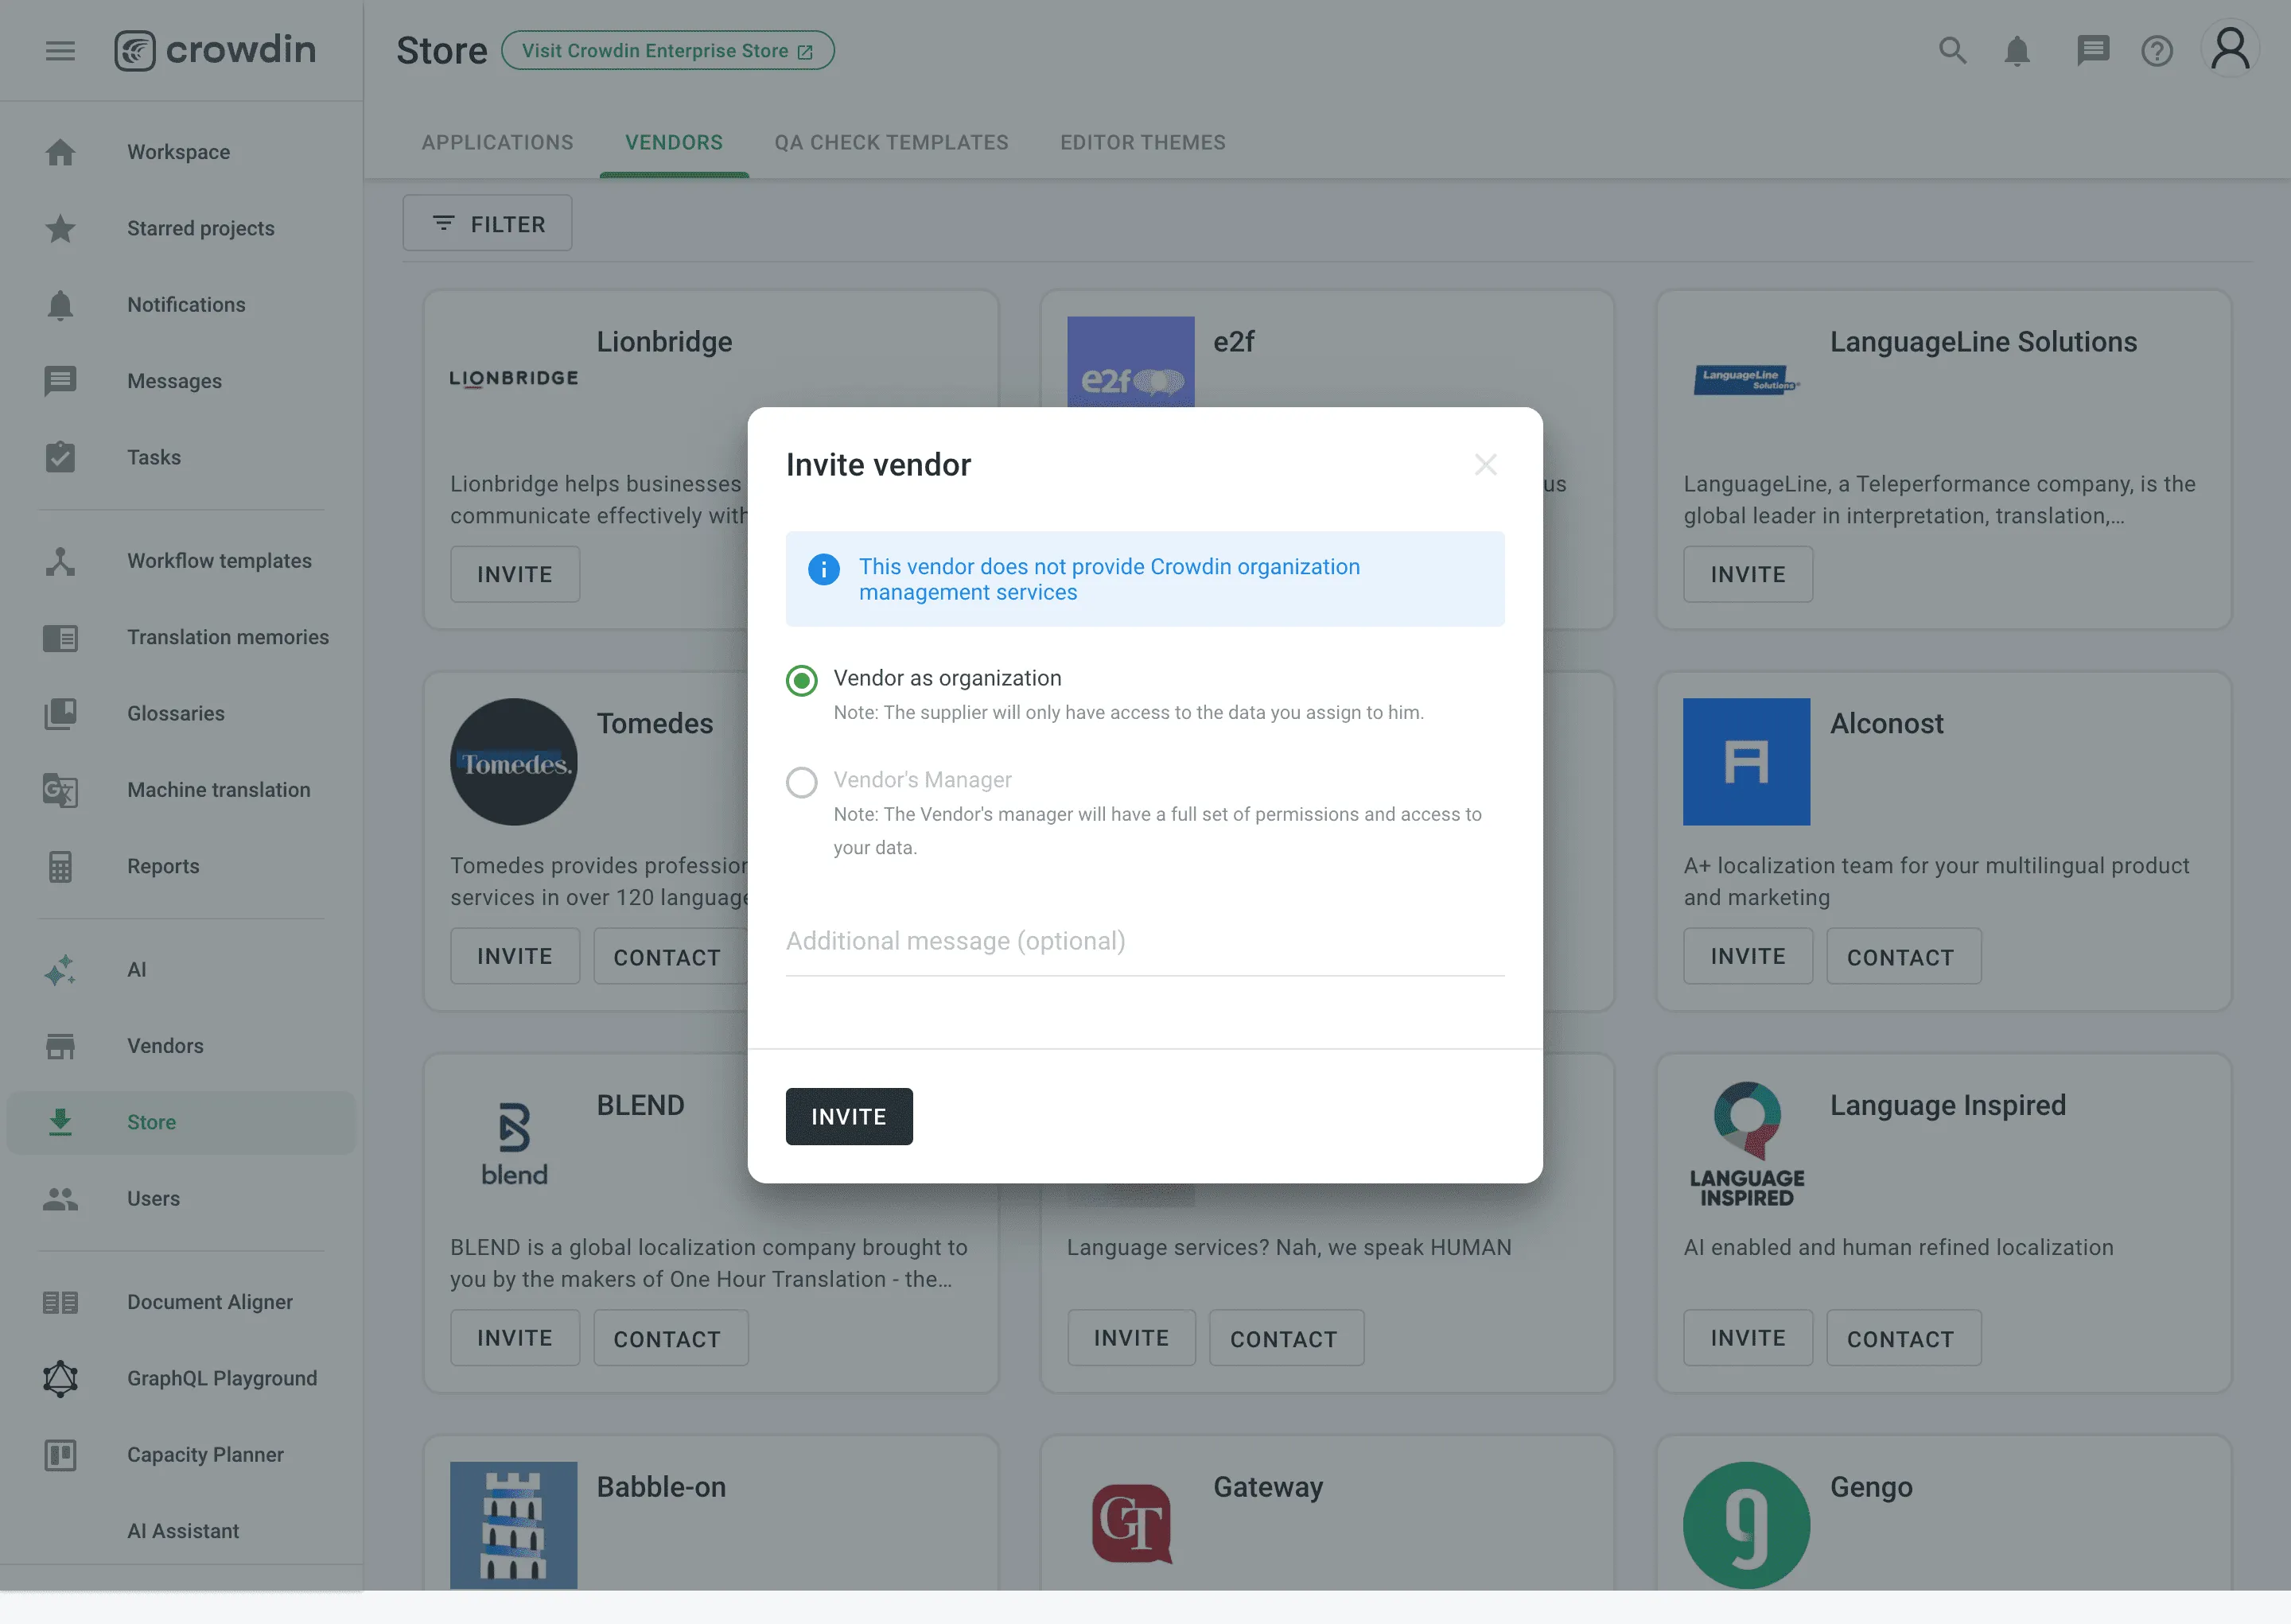Screen dimensions: 2291x1624
Task: Select Vendor as organization option
Action: pos(801,681)
